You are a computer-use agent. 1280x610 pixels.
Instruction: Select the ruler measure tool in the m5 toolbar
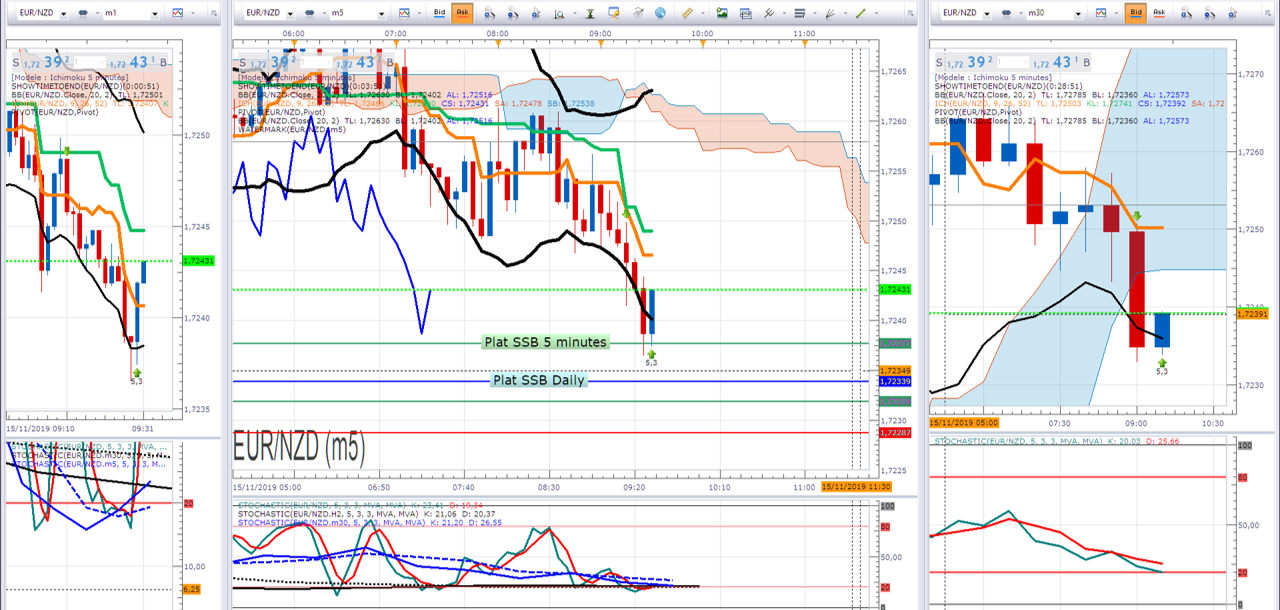pos(687,13)
